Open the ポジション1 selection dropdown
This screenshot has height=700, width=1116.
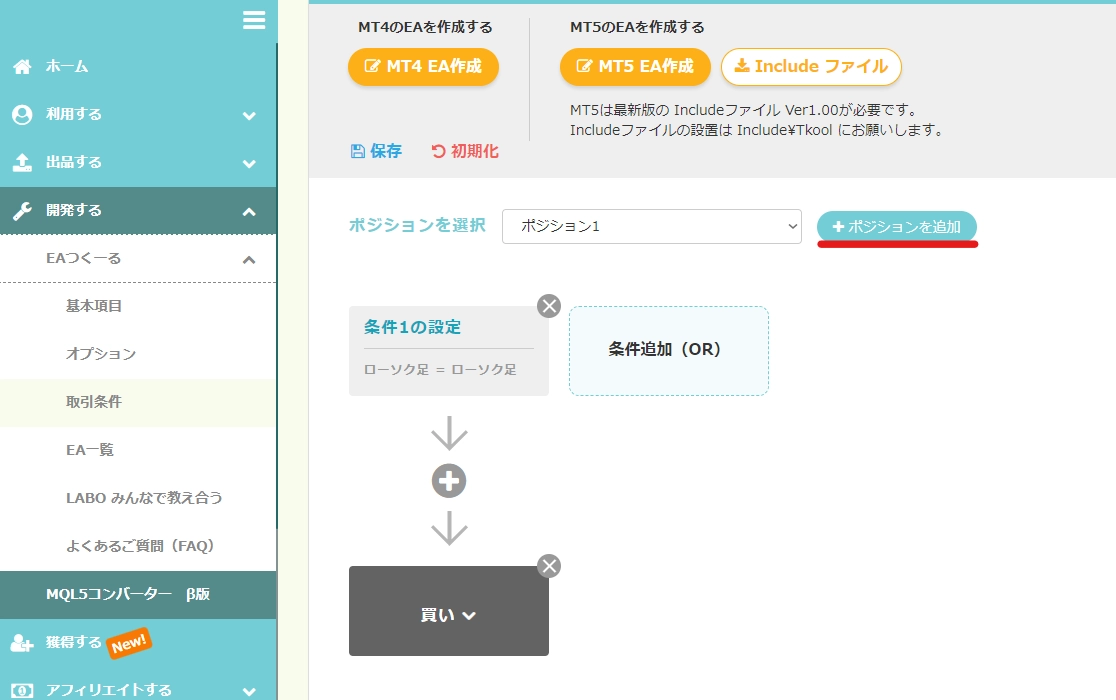pyautogui.click(x=651, y=227)
